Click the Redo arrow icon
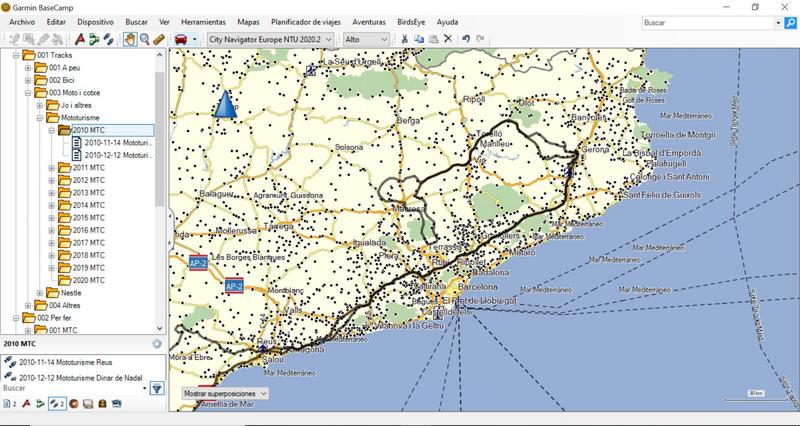The width and height of the screenshot is (800, 426). coord(480,39)
